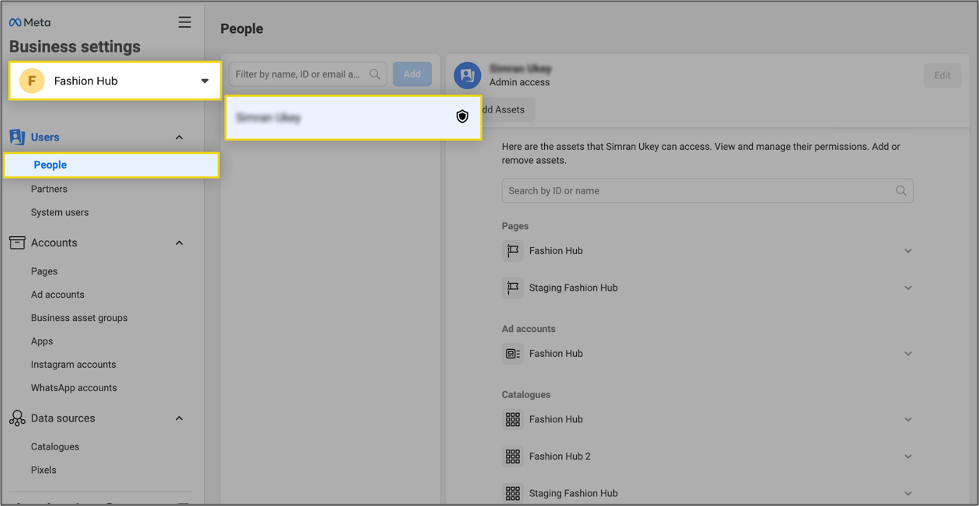This screenshot has height=506, width=979.
Task: Click the Accounts box icon
Action: click(17, 242)
